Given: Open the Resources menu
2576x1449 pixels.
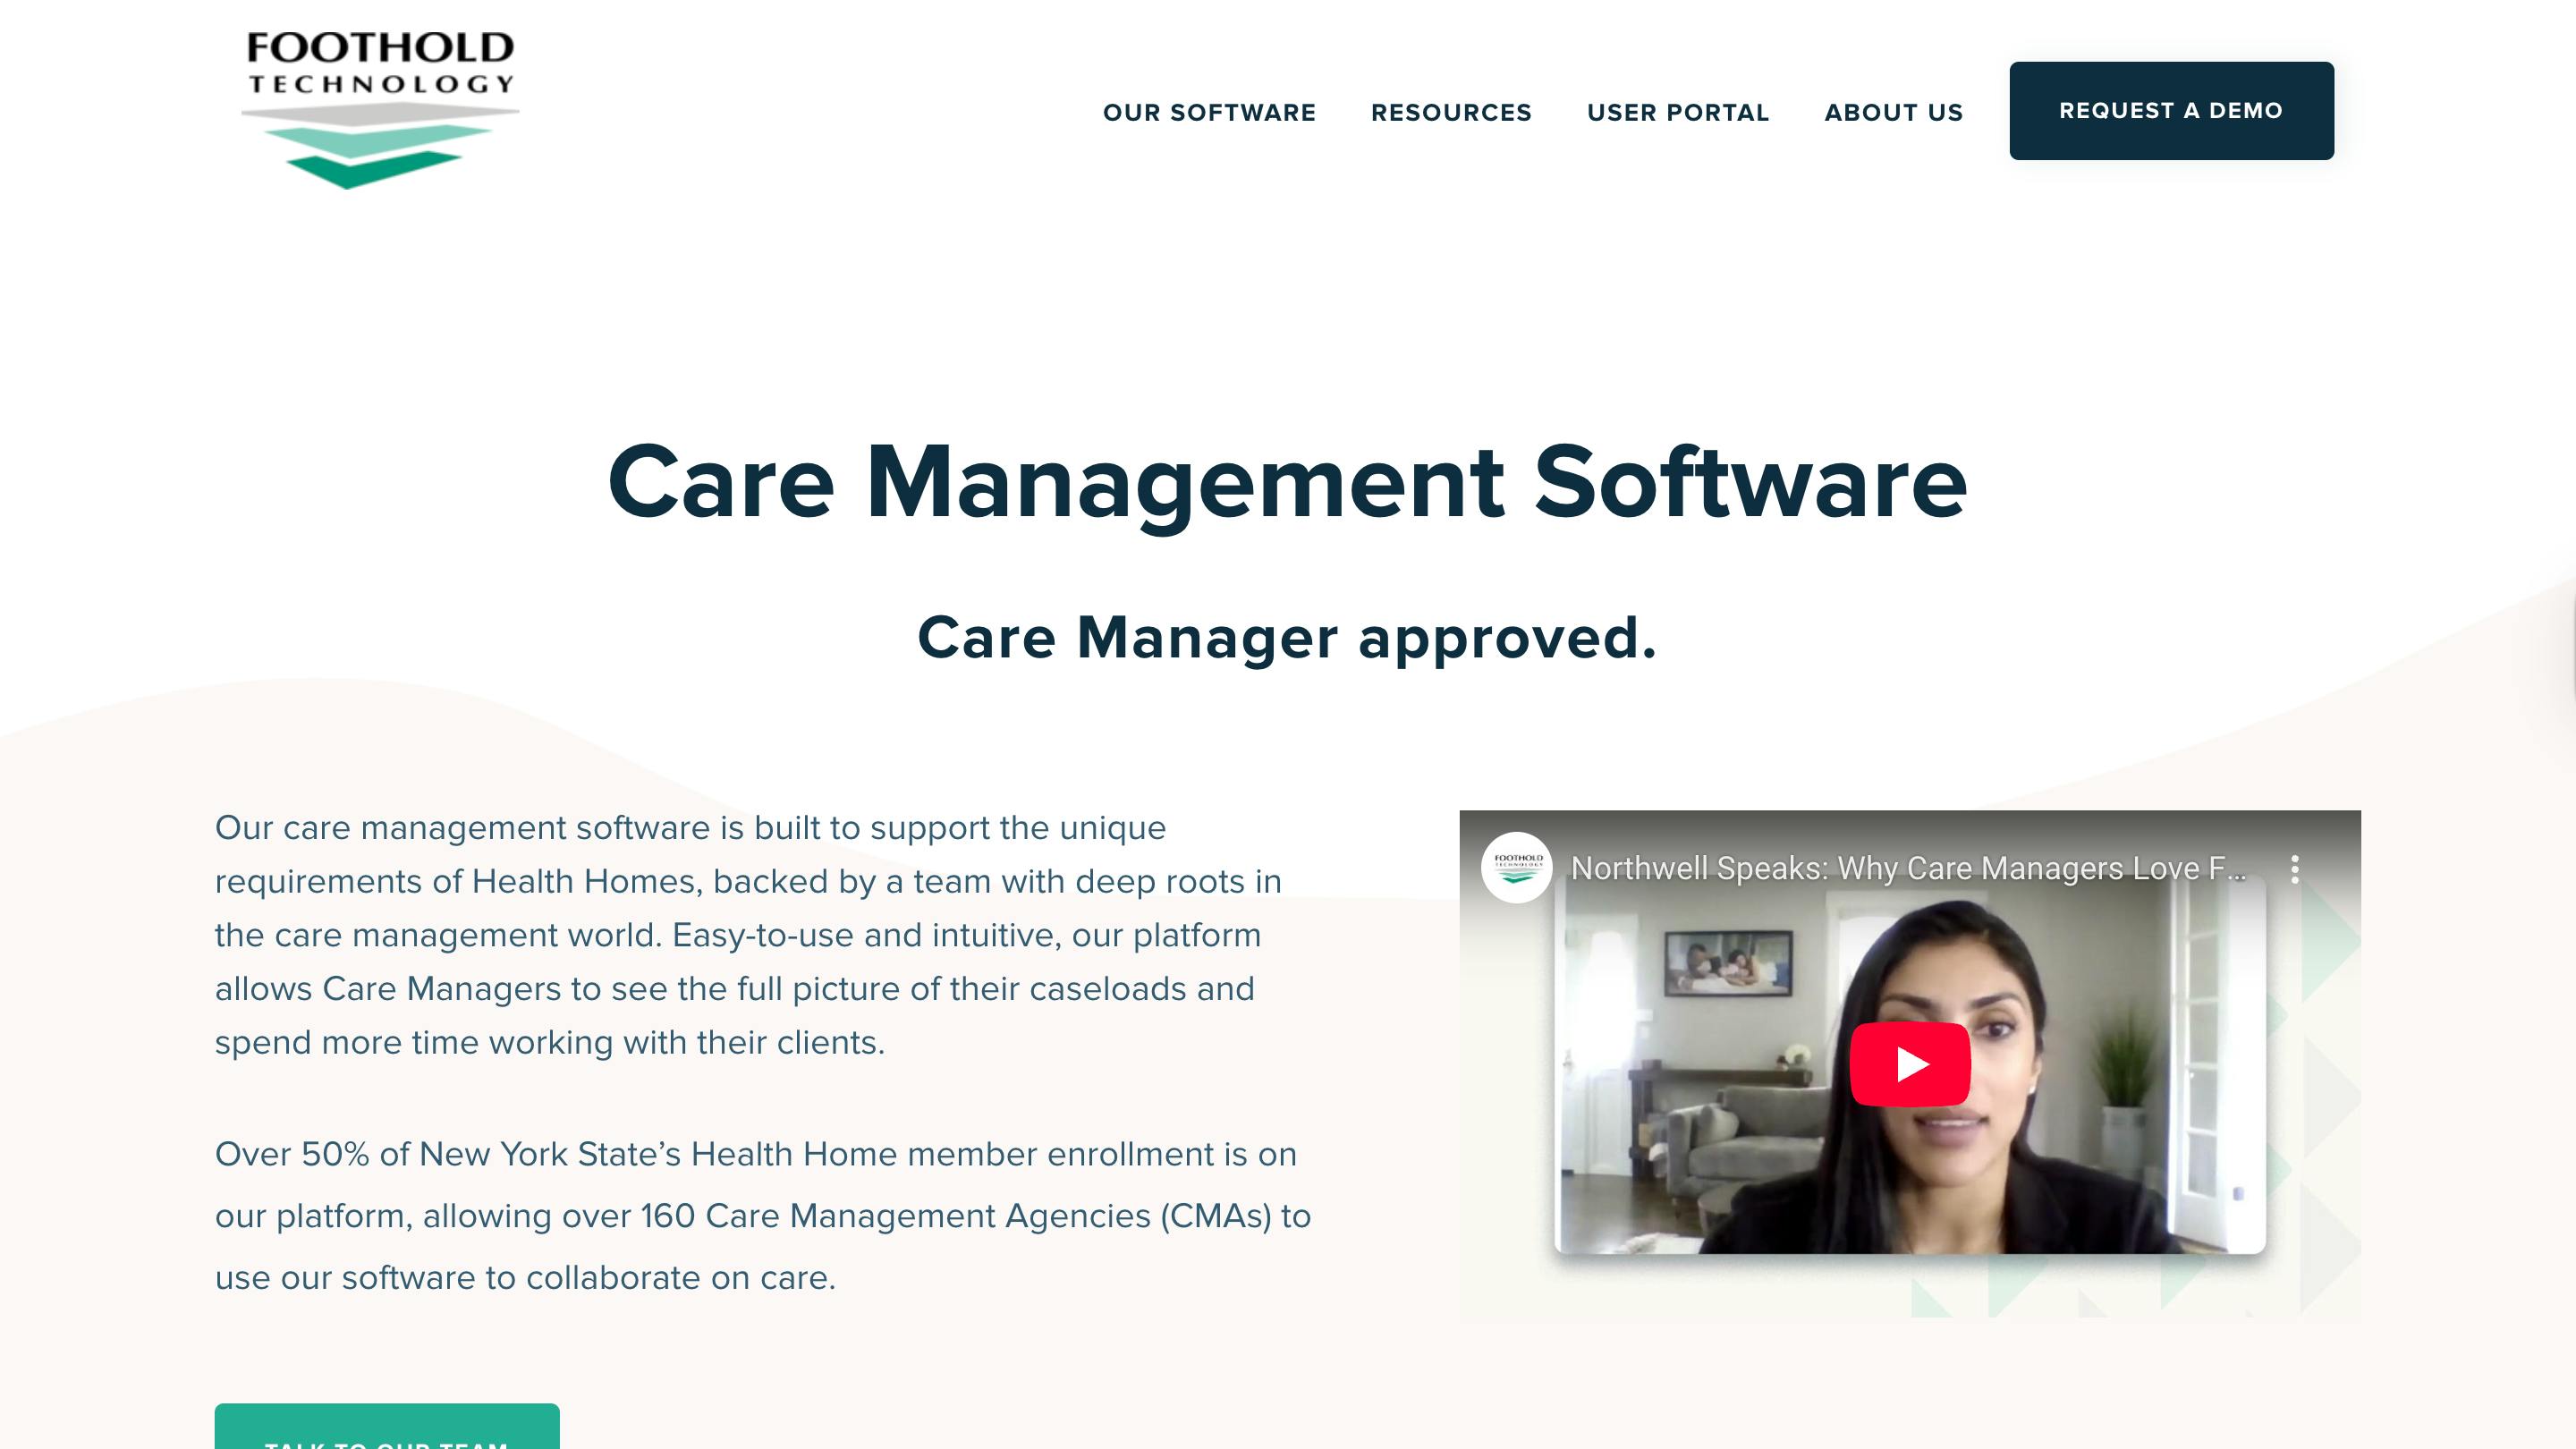Looking at the screenshot, I should pos(1451,112).
